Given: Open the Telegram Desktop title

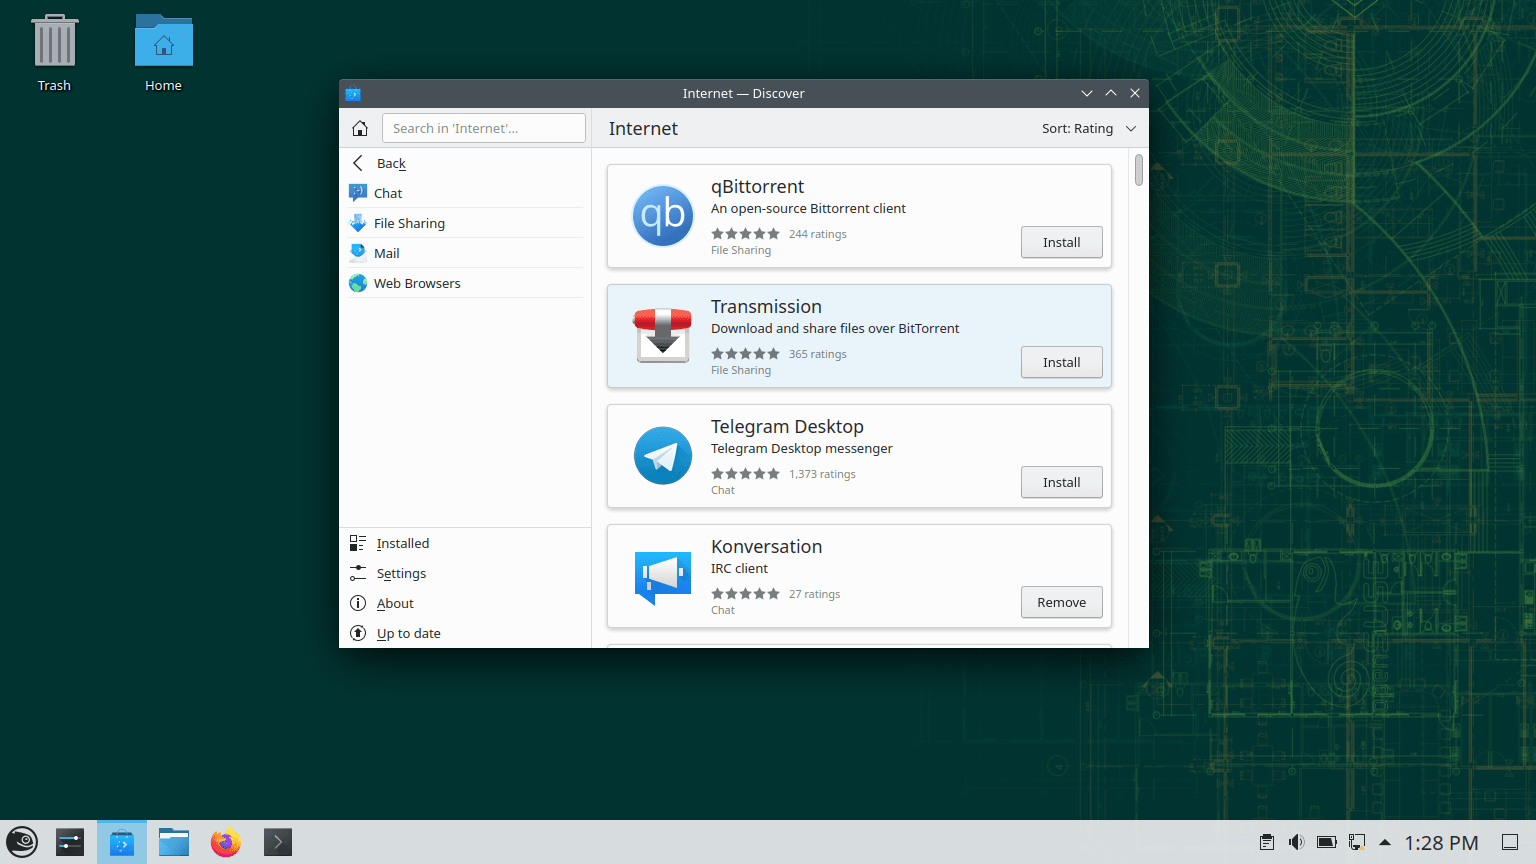Looking at the screenshot, I should click(x=787, y=427).
